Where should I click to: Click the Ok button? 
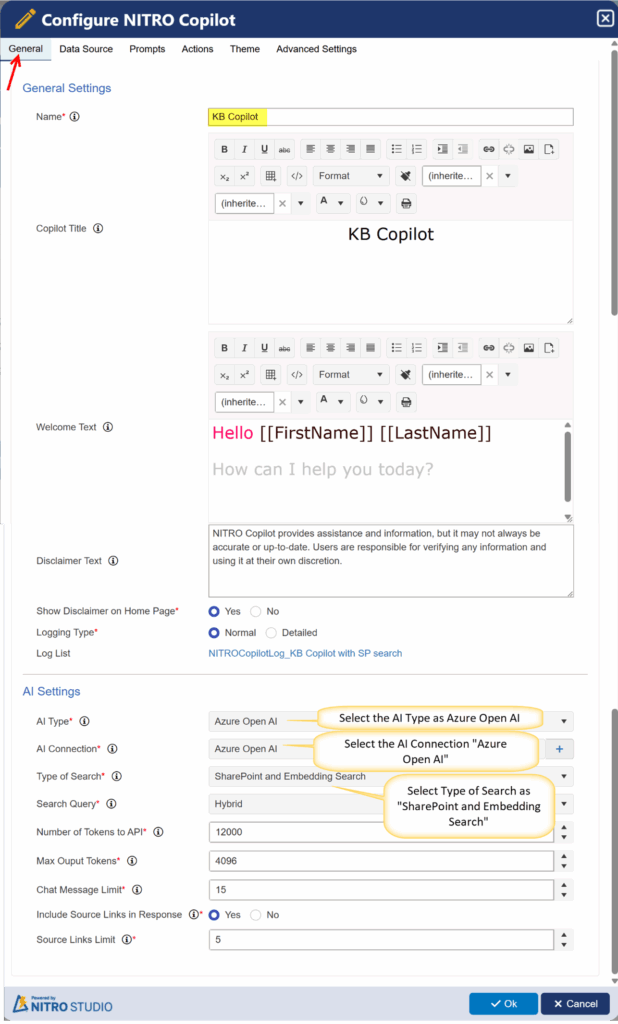pos(503,1004)
